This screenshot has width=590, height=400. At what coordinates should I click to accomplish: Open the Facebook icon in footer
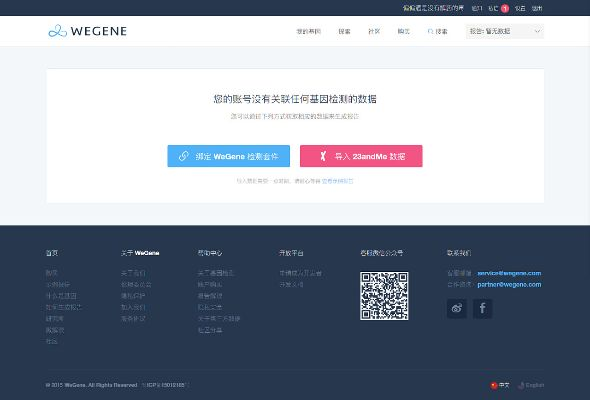coord(482,309)
